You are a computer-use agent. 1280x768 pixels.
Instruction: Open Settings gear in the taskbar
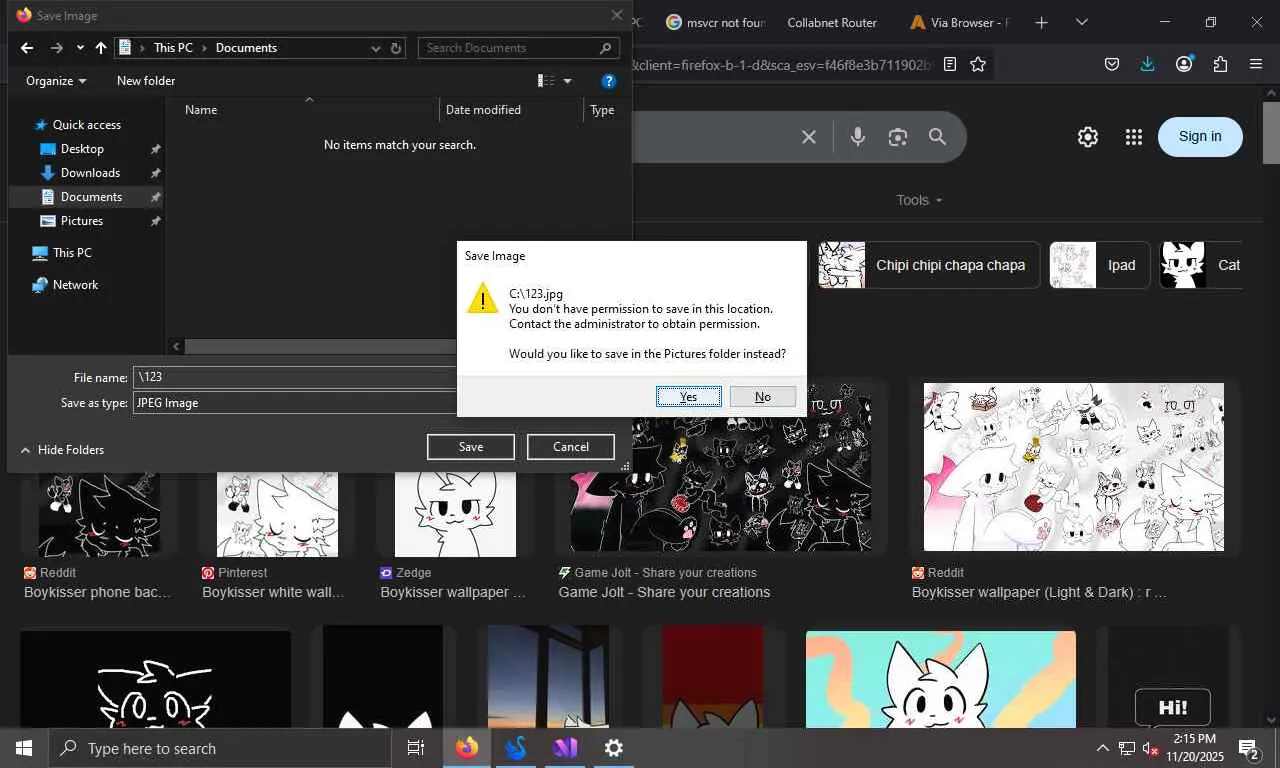pos(614,748)
